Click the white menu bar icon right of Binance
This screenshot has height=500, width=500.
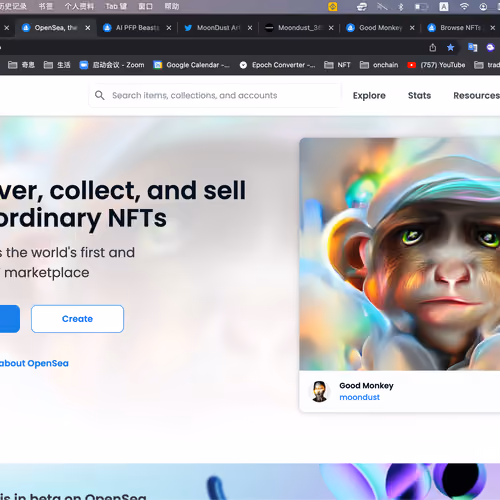coord(362,7)
